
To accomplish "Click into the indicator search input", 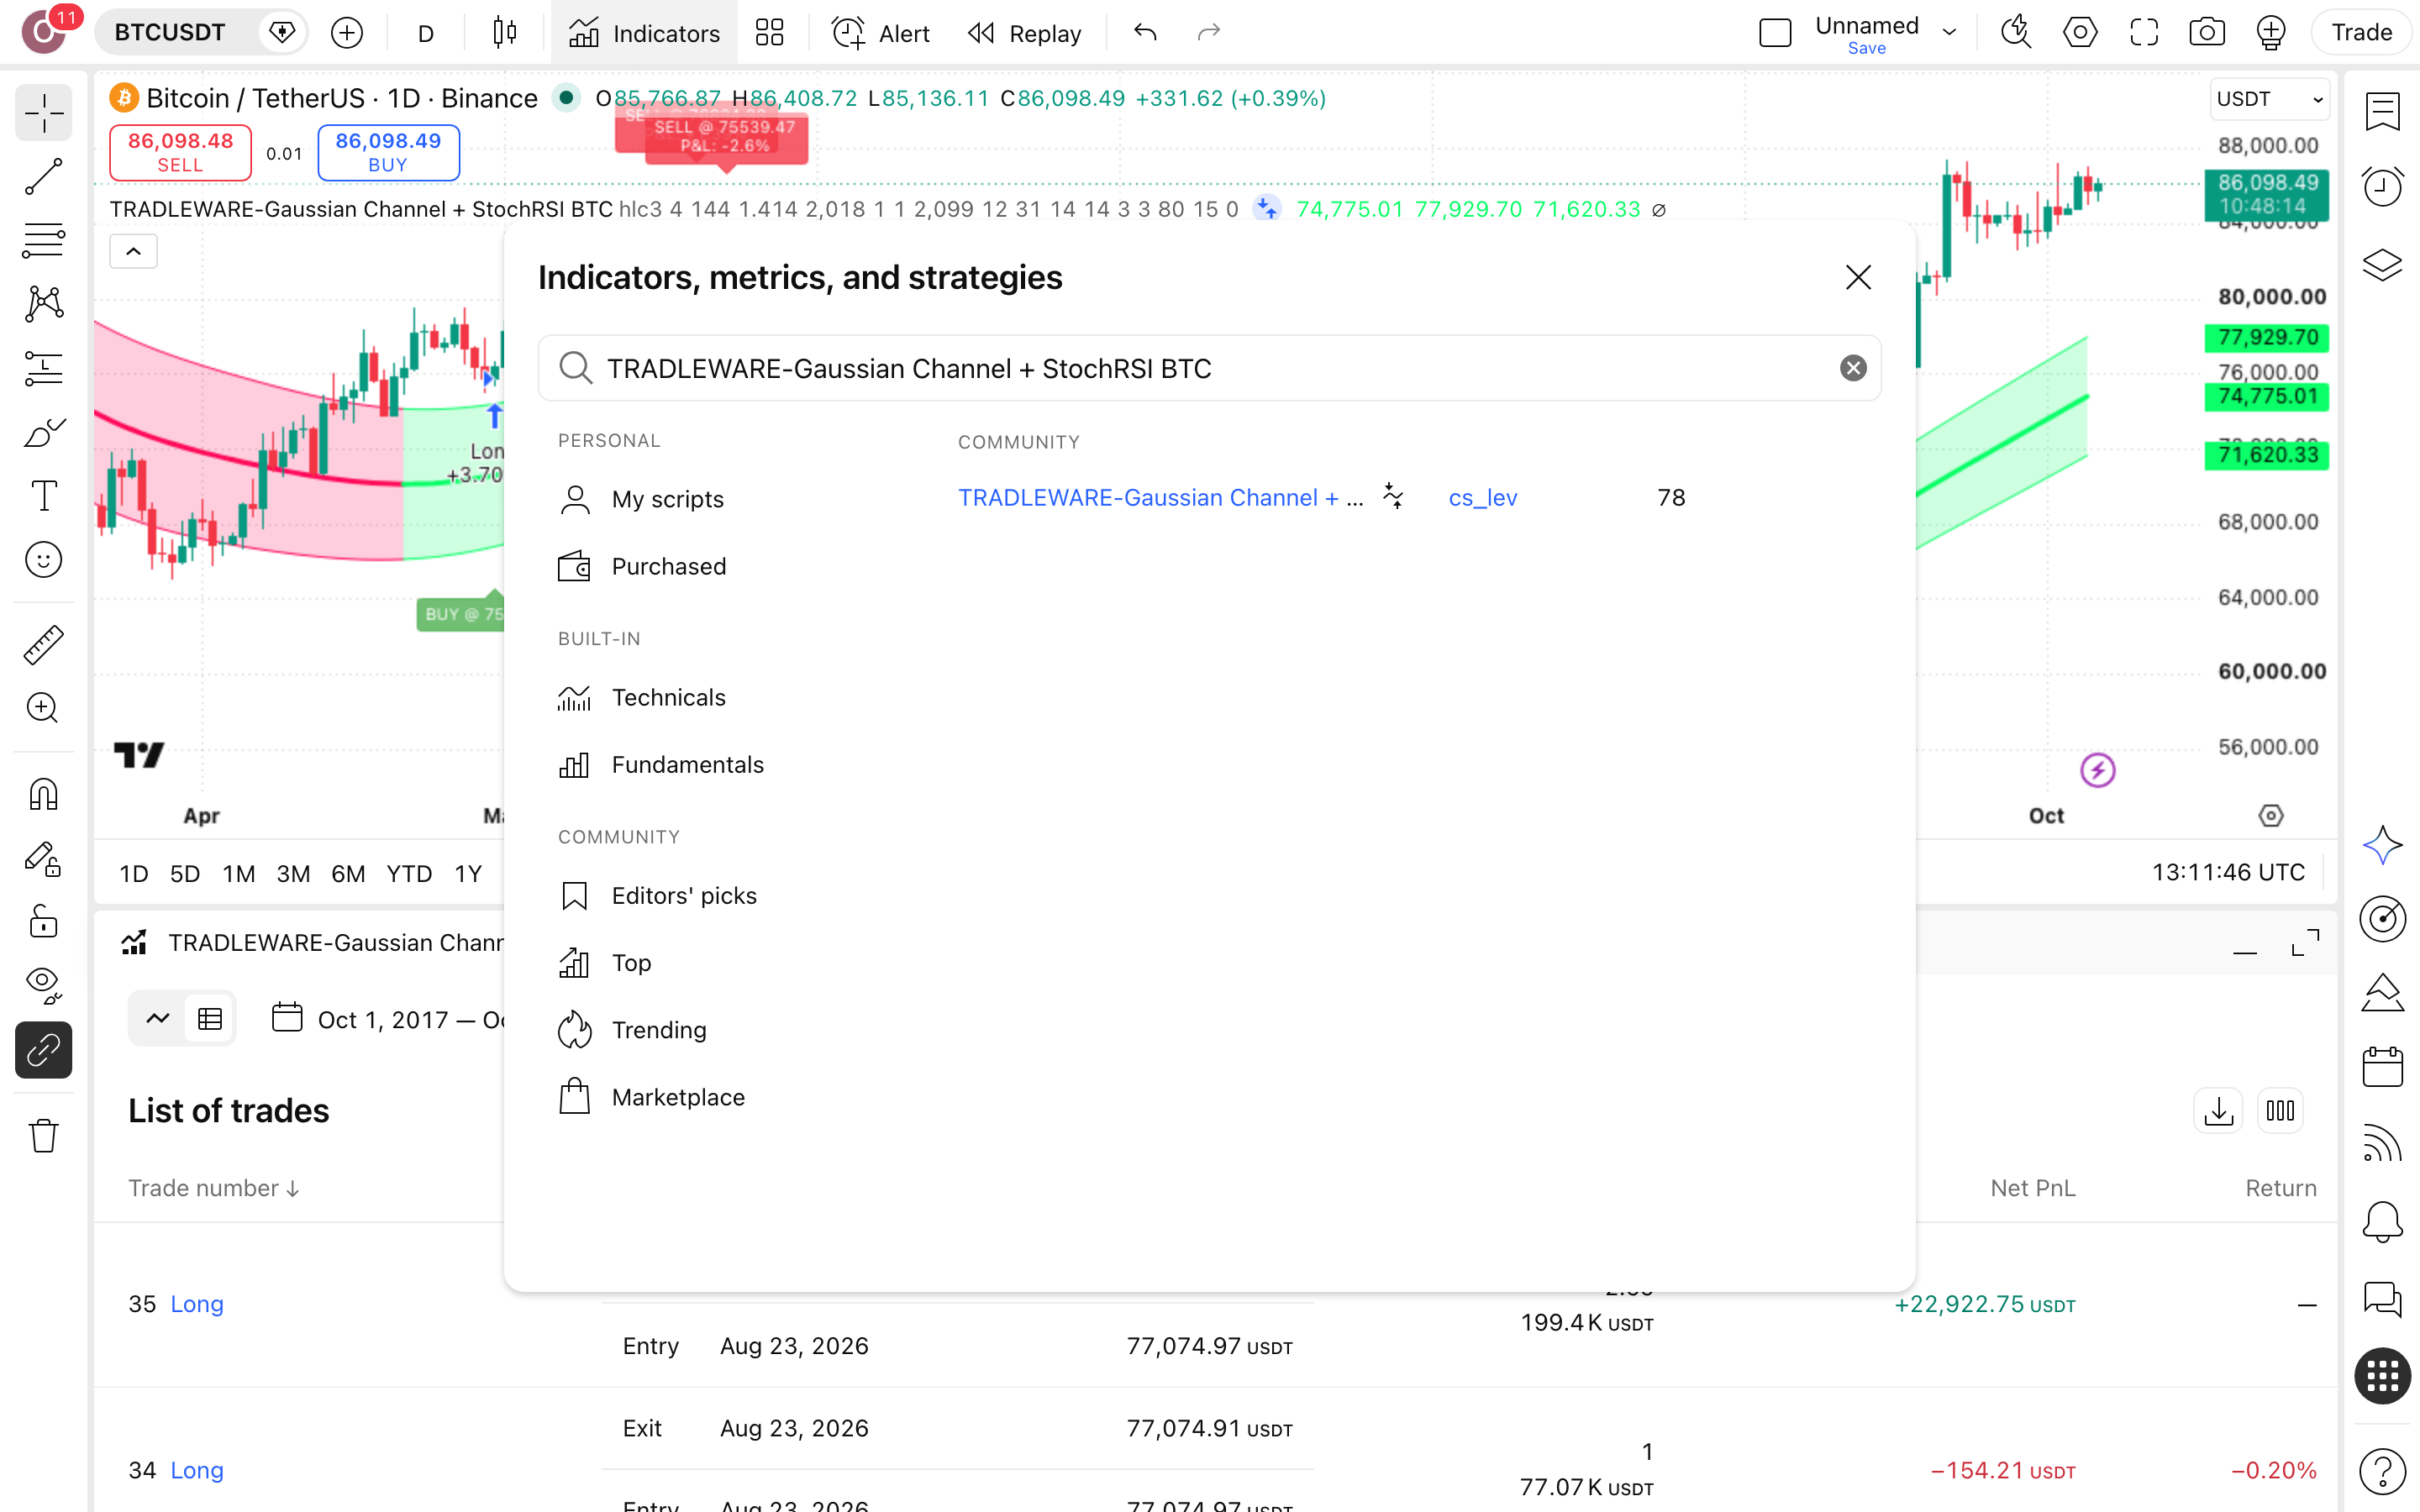I will point(1210,368).
